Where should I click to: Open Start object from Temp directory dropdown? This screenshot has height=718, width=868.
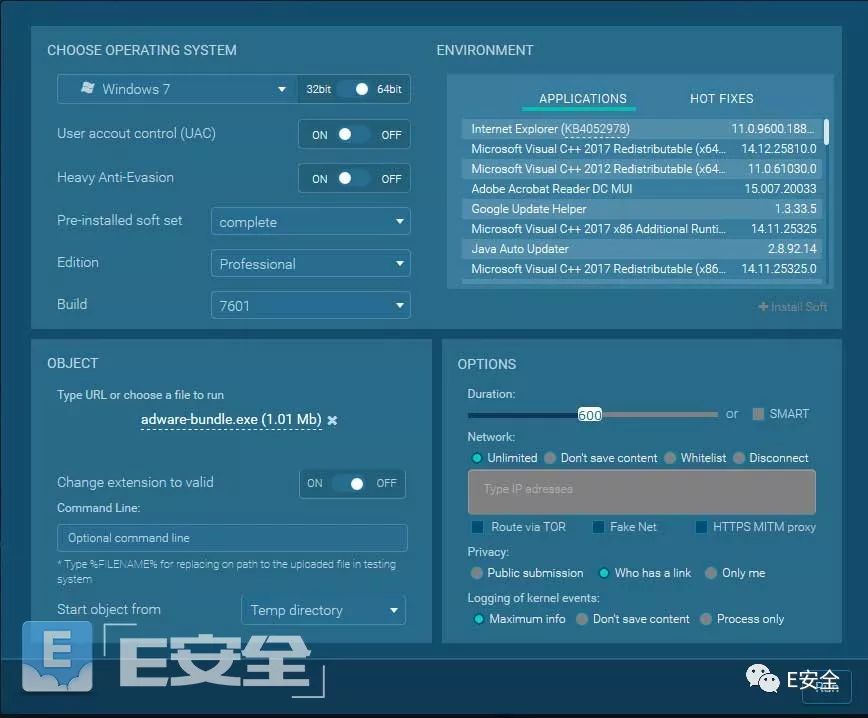pos(324,610)
